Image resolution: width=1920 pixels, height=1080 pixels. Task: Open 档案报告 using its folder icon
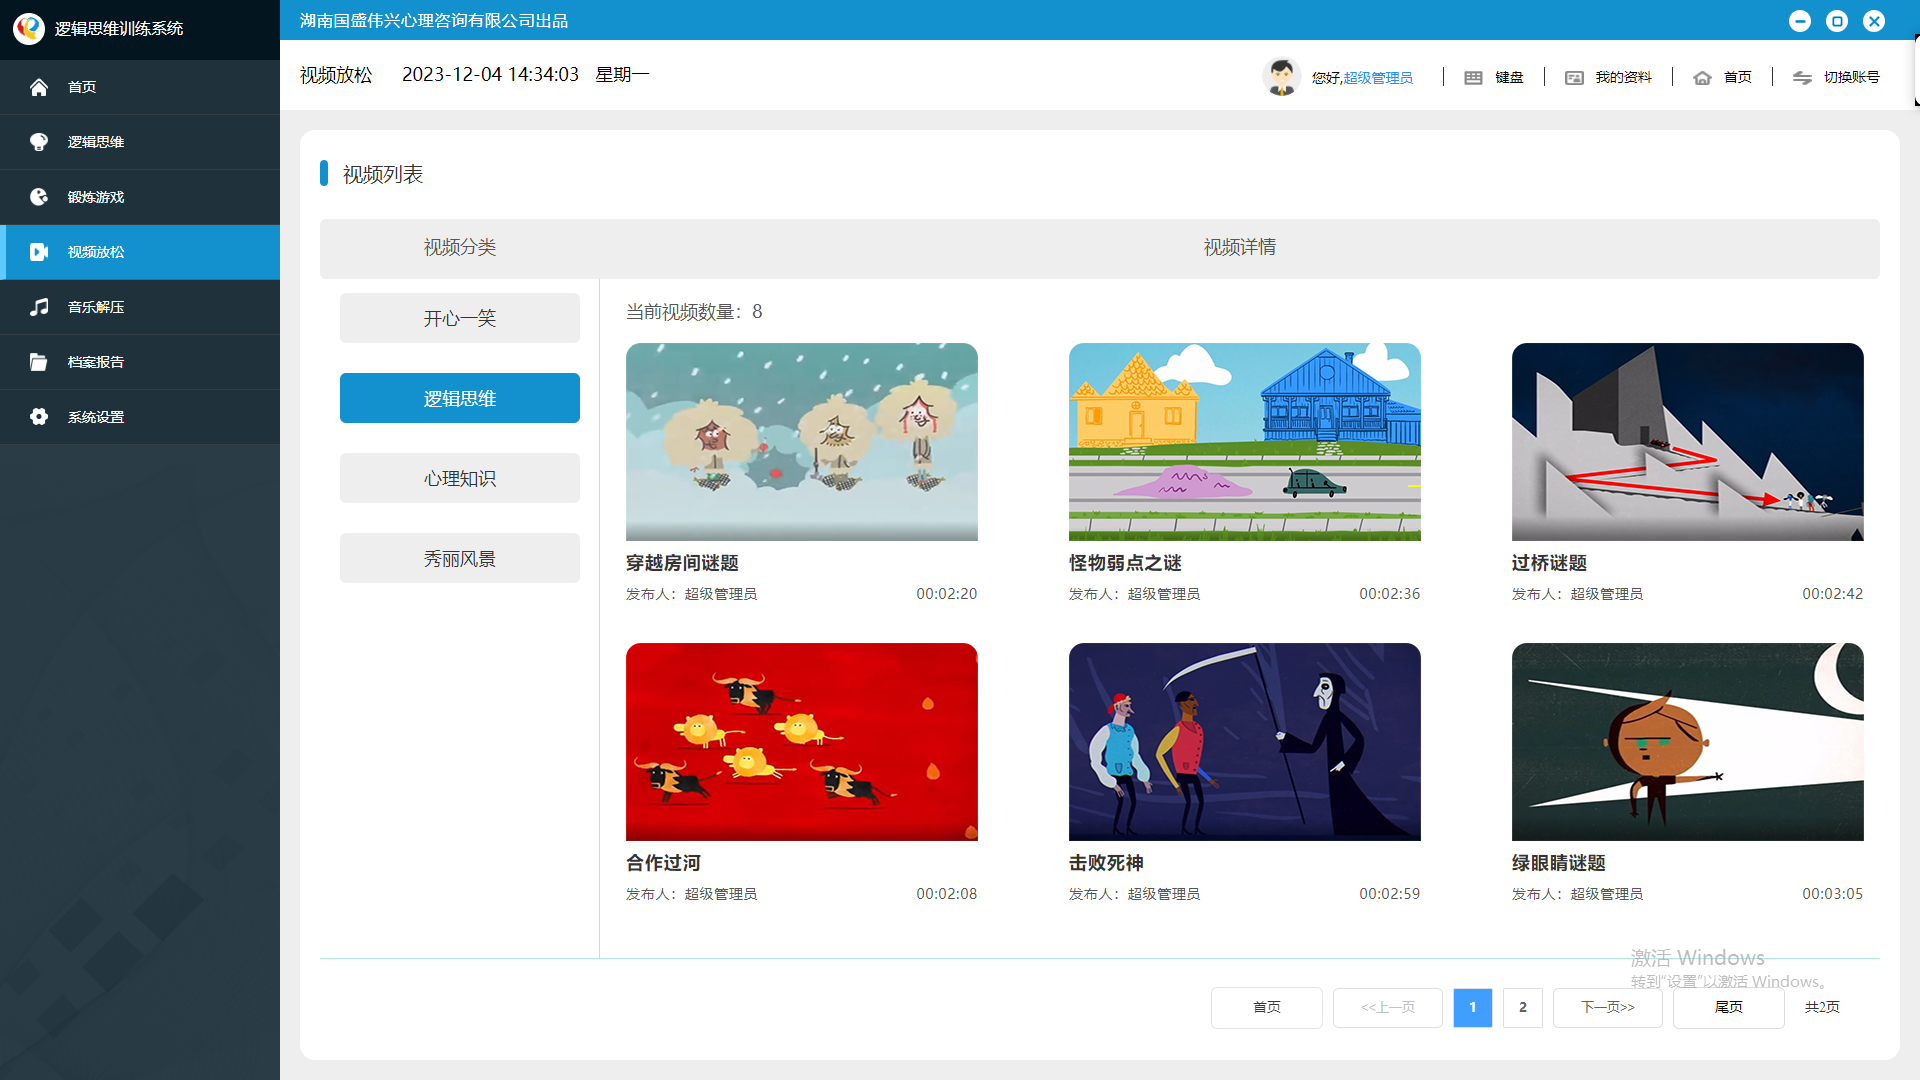[39, 361]
